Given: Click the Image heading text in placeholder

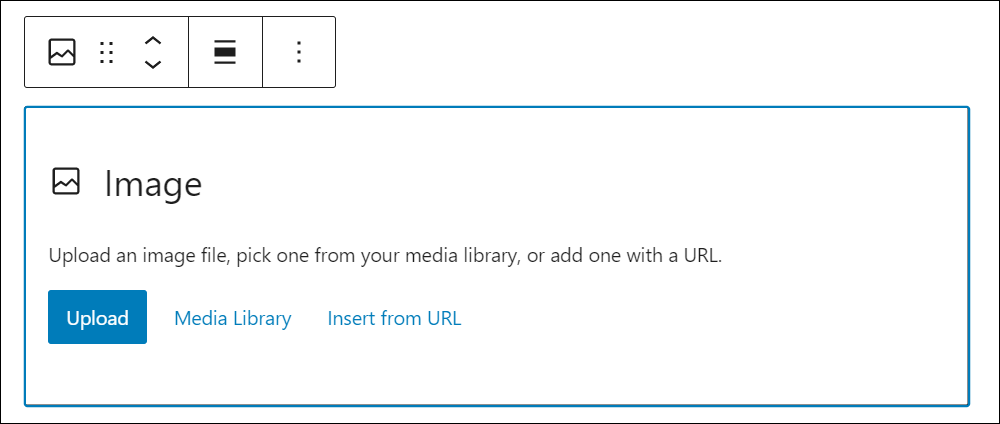Looking at the screenshot, I should pyautogui.click(x=154, y=184).
